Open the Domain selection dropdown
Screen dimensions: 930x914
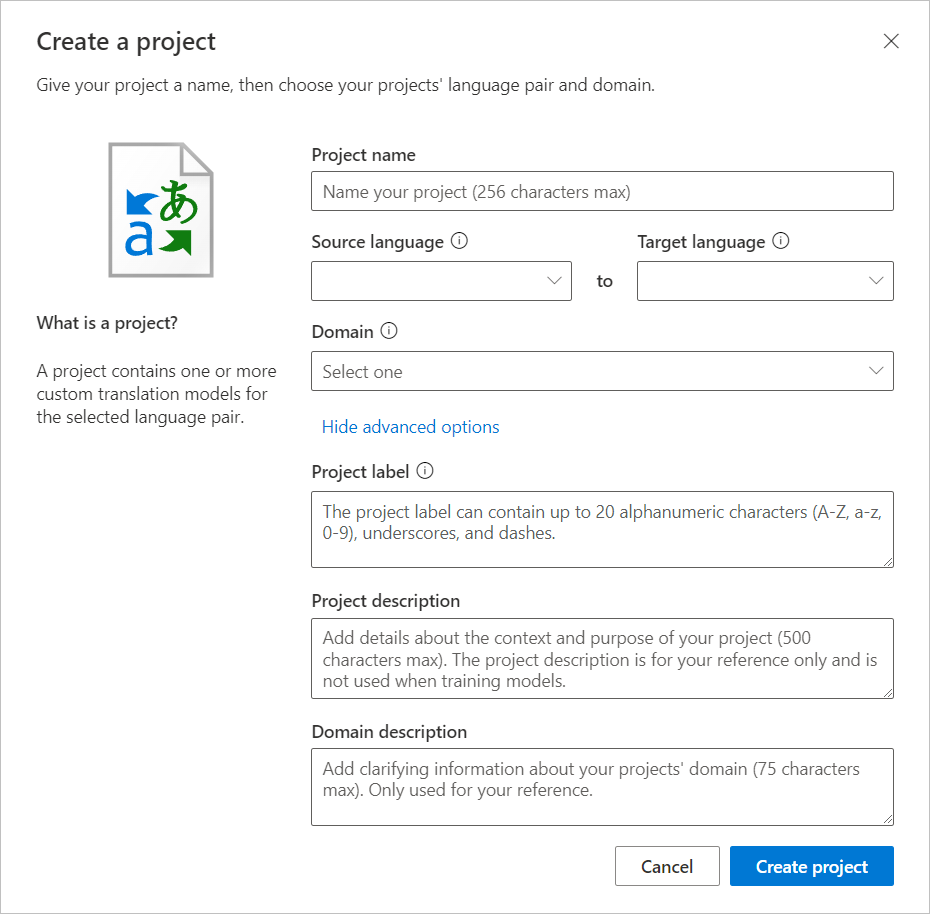602,371
